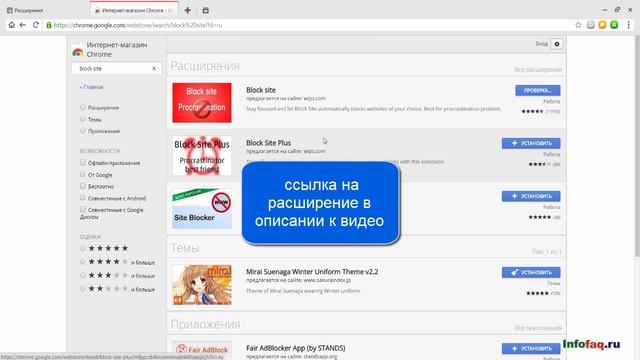The width and height of the screenshot is (640, 360).
Task: Select the Расширения radio filter
Action: (83, 107)
